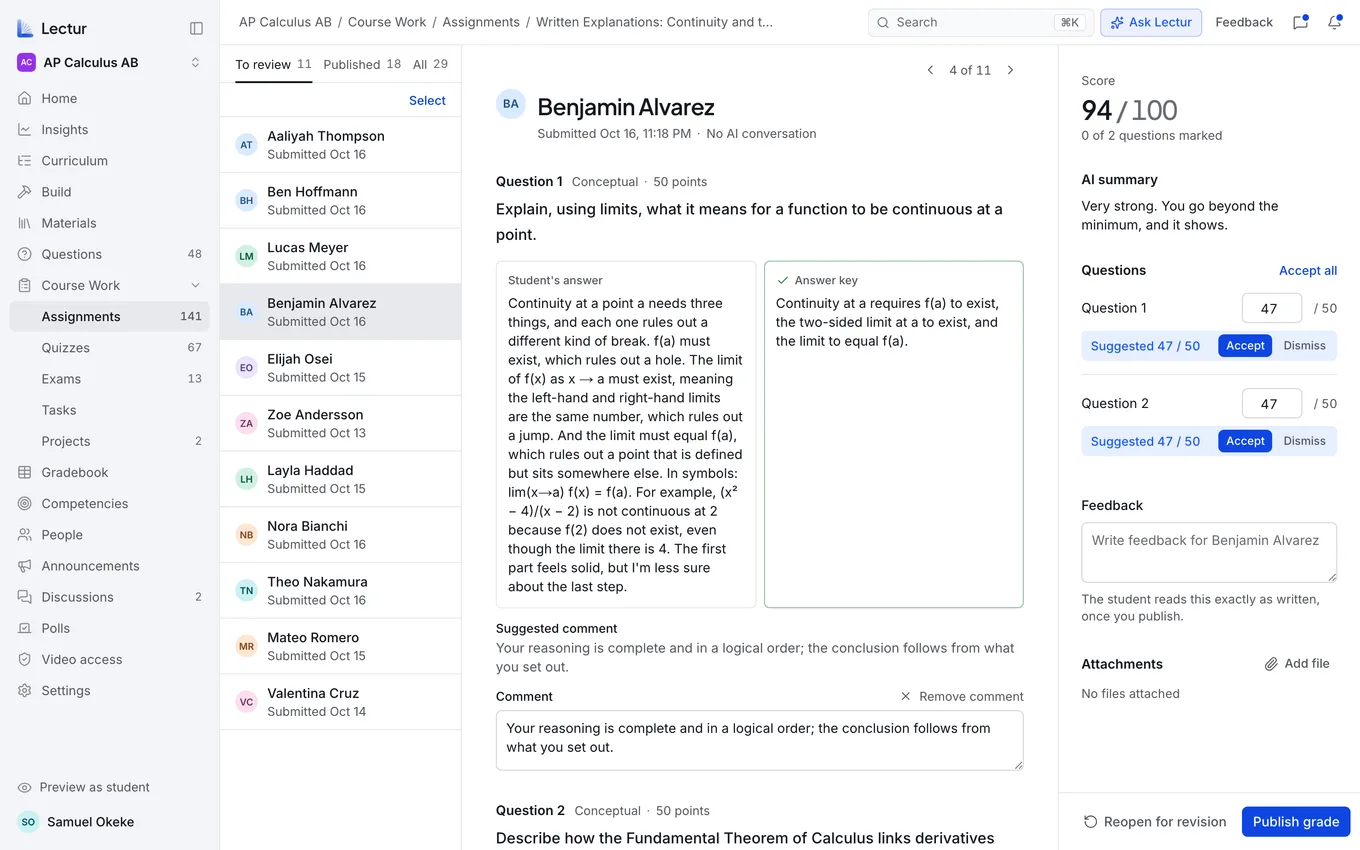The height and width of the screenshot is (850, 1360).
Task: Dismiss suggested score for Question 2
Action: tap(1304, 441)
